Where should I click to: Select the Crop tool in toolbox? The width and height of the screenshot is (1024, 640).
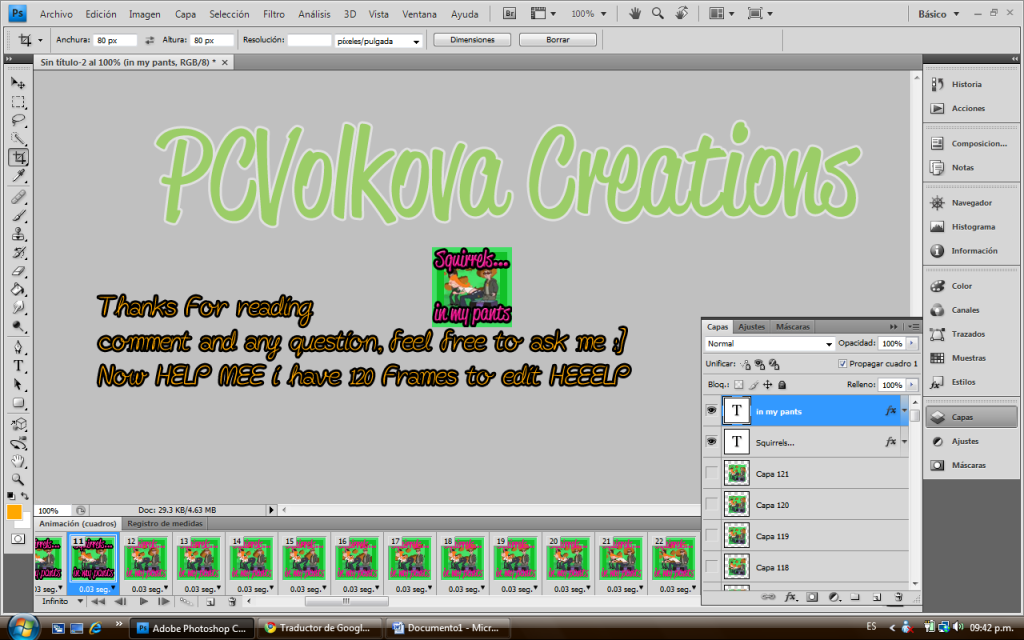point(18,157)
